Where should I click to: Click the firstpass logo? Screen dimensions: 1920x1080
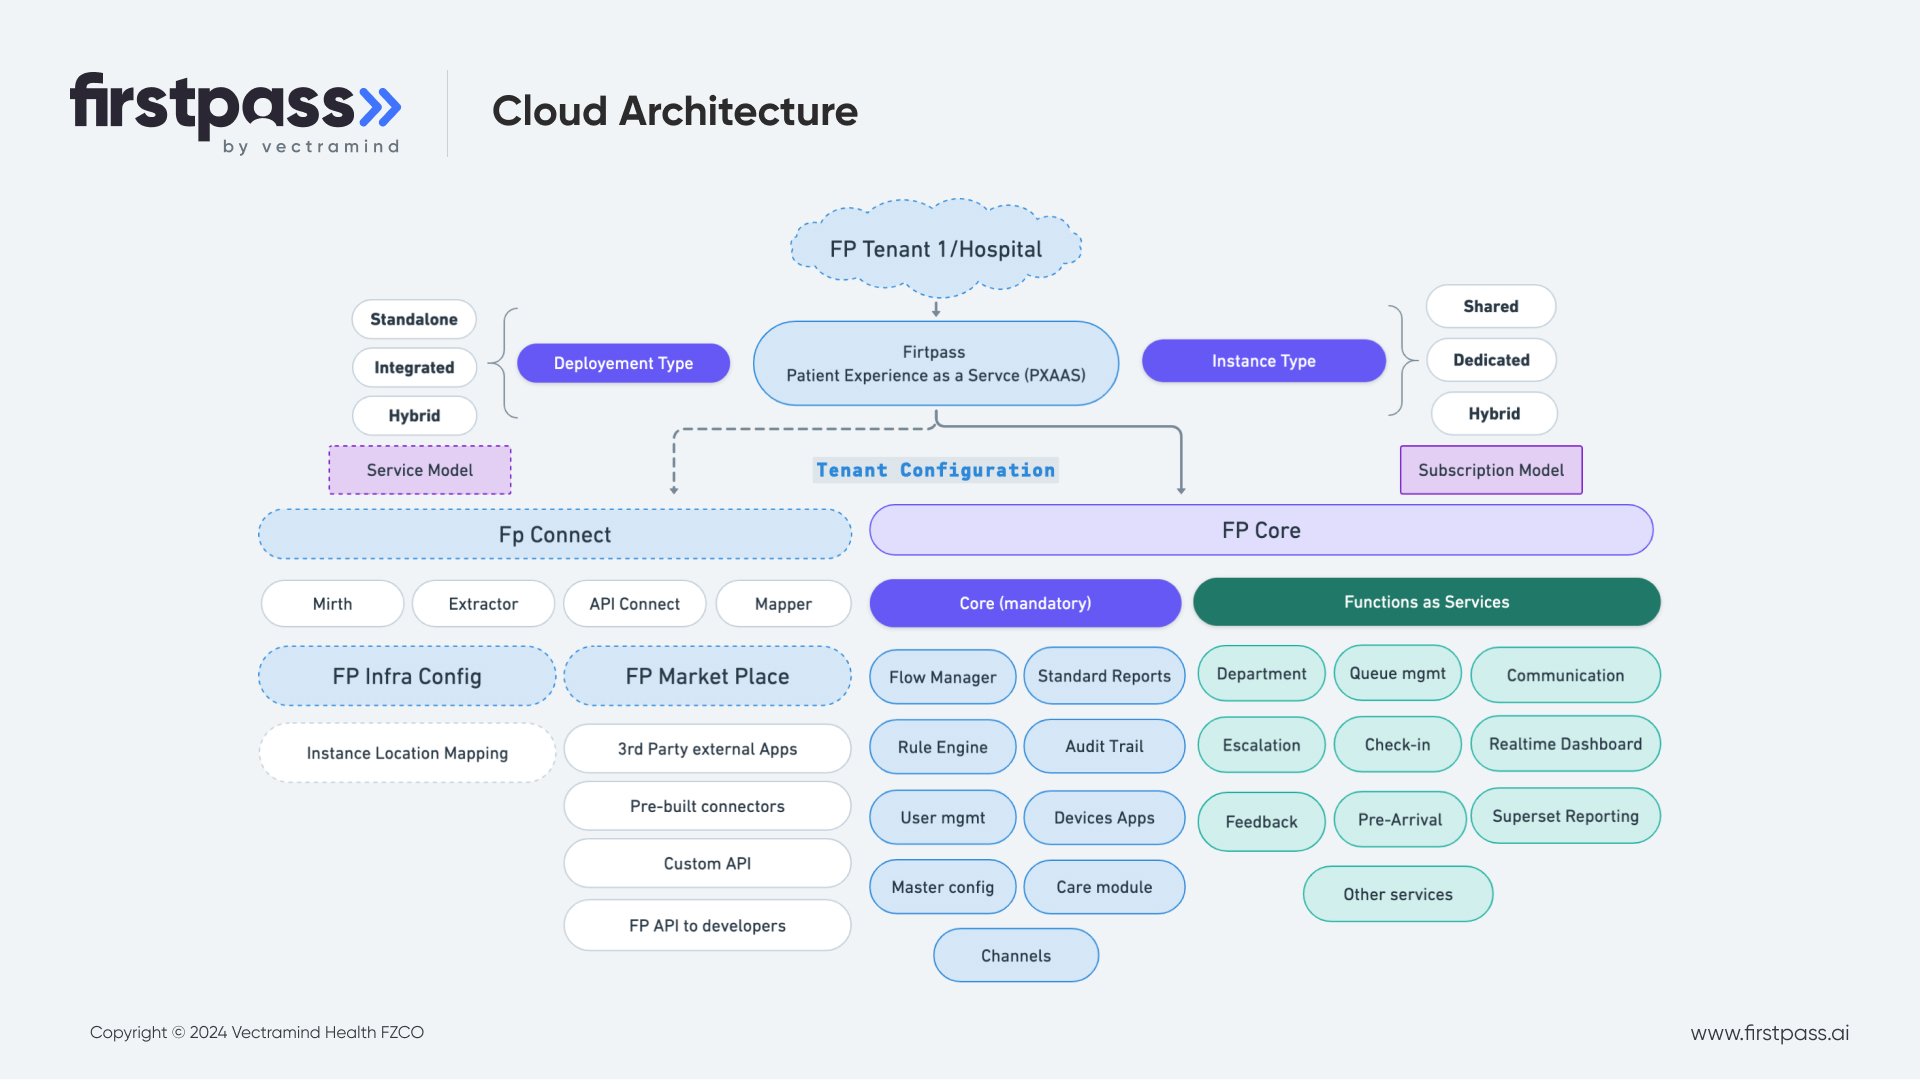pos(235,112)
